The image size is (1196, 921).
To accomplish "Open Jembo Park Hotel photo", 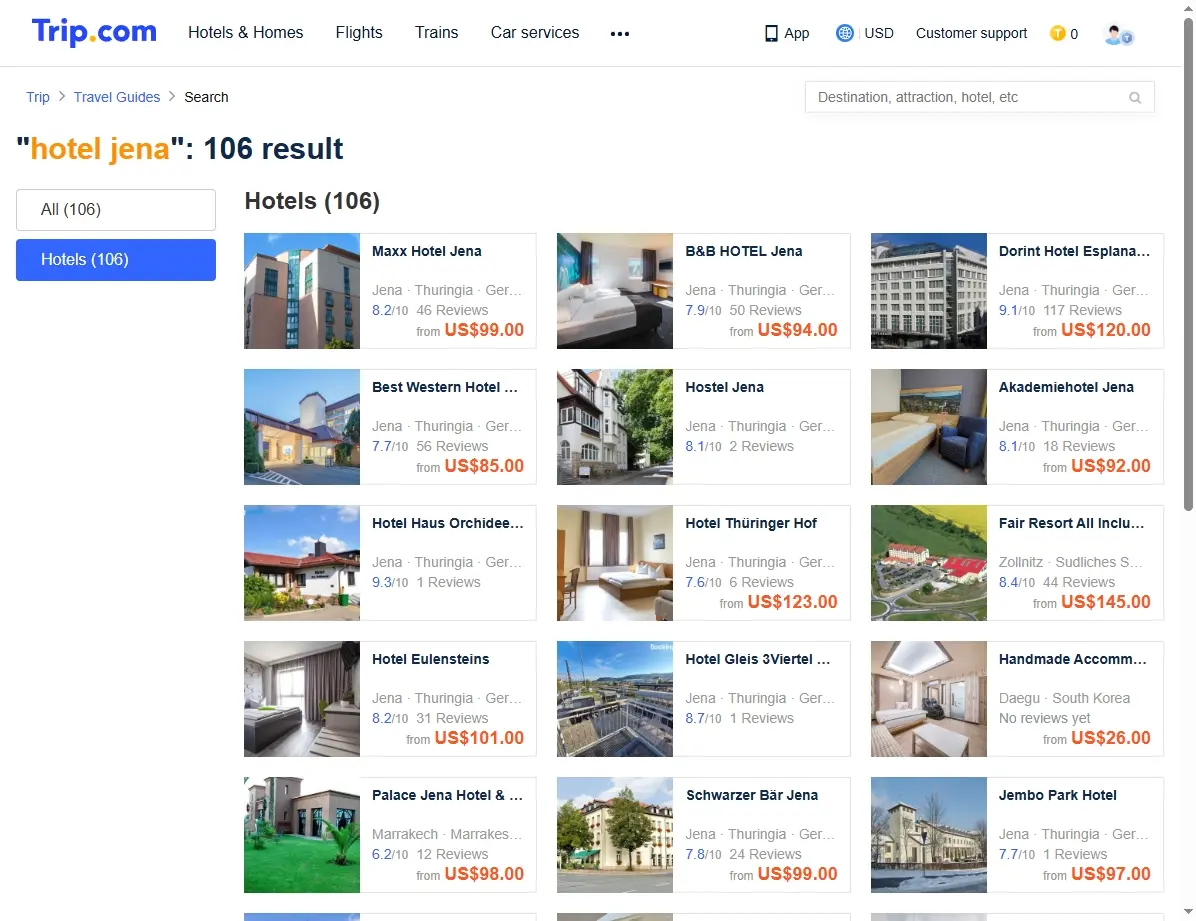I will [929, 835].
